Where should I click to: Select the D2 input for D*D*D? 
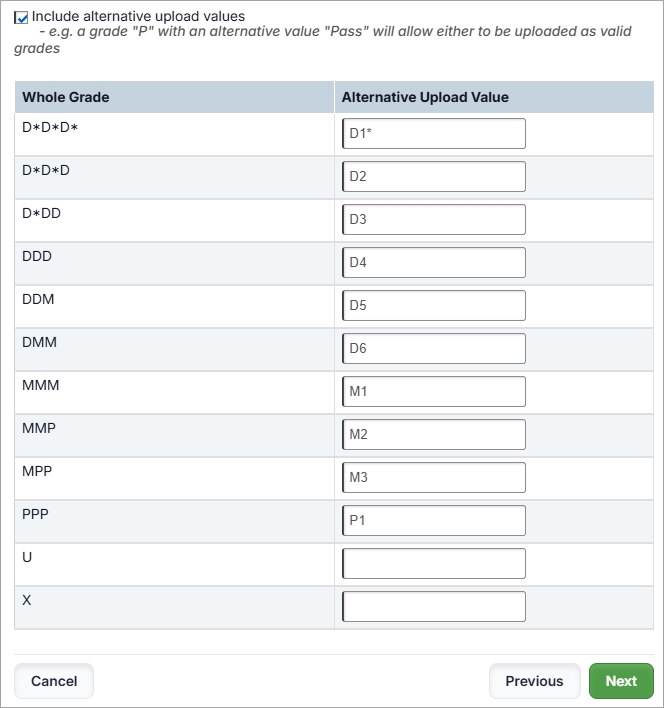(x=433, y=177)
